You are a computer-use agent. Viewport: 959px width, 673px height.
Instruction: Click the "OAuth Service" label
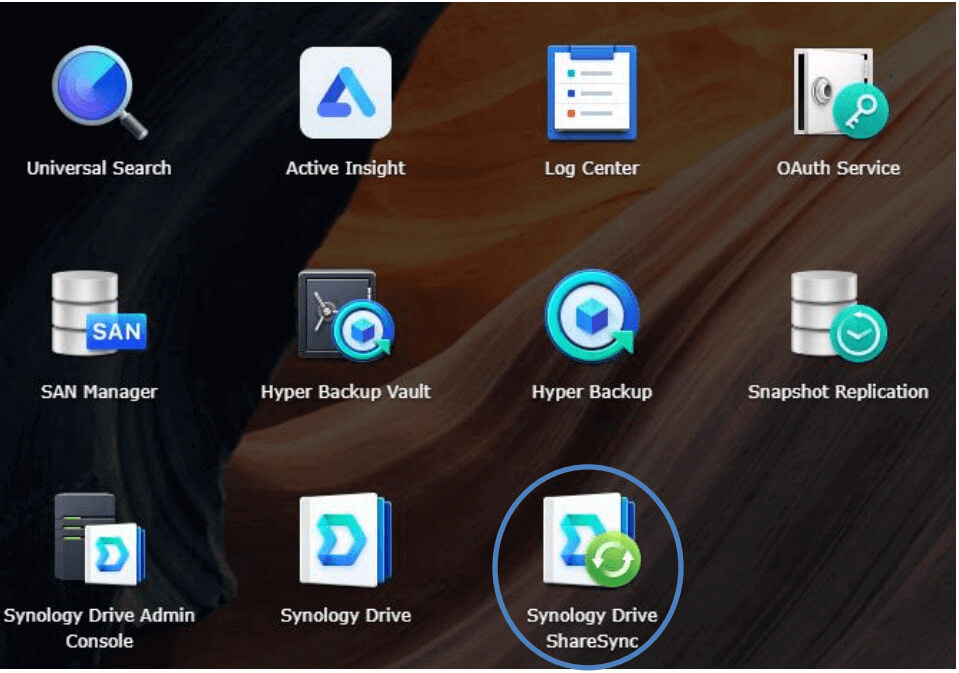tap(839, 168)
